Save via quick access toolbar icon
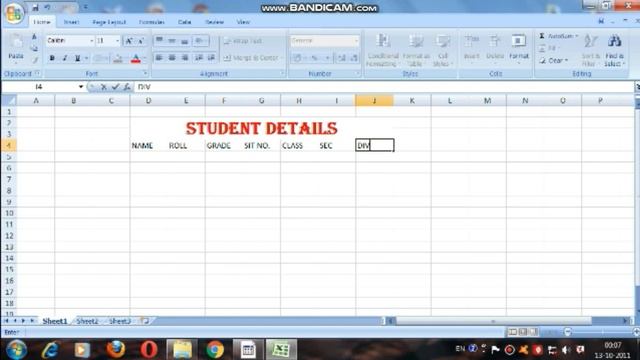The width and height of the screenshot is (640, 360). 36,7
